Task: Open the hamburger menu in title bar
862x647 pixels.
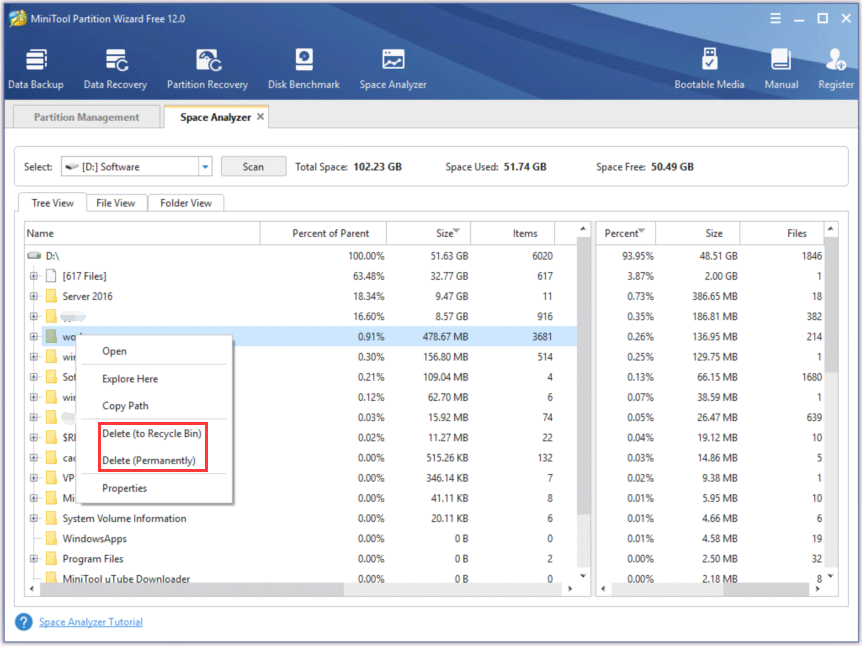Action: click(x=775, y=19)
